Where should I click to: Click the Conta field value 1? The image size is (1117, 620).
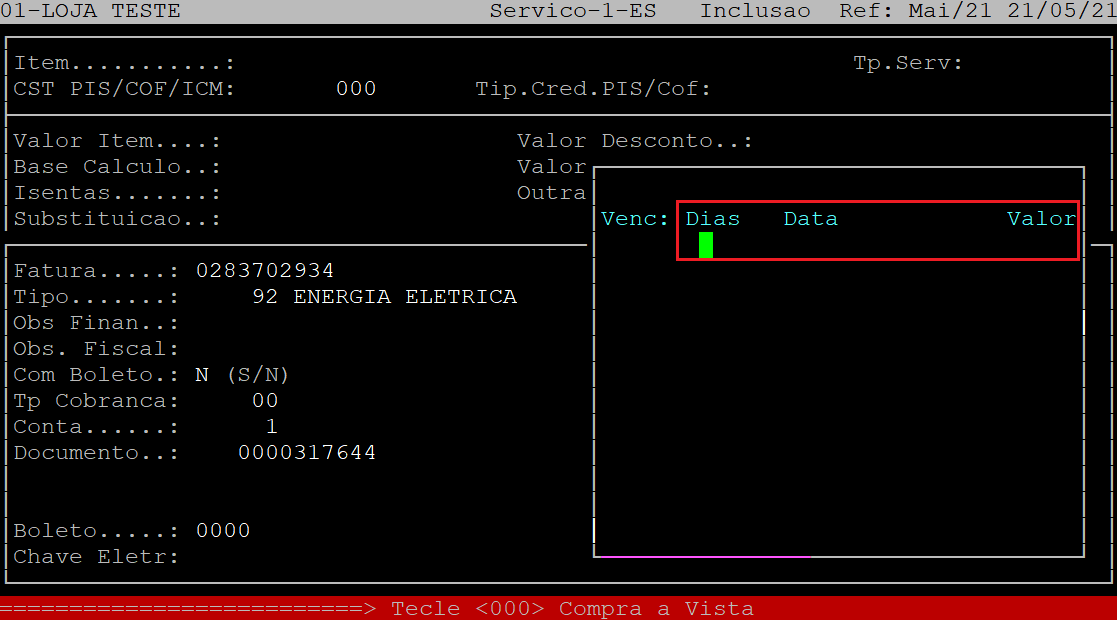271,427
